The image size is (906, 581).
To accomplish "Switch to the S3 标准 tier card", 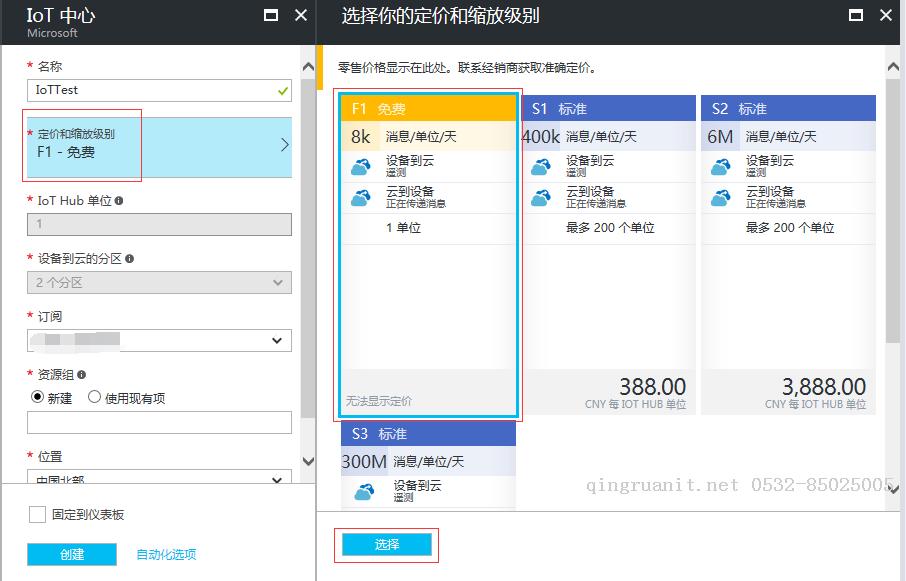I will (428, 433).
